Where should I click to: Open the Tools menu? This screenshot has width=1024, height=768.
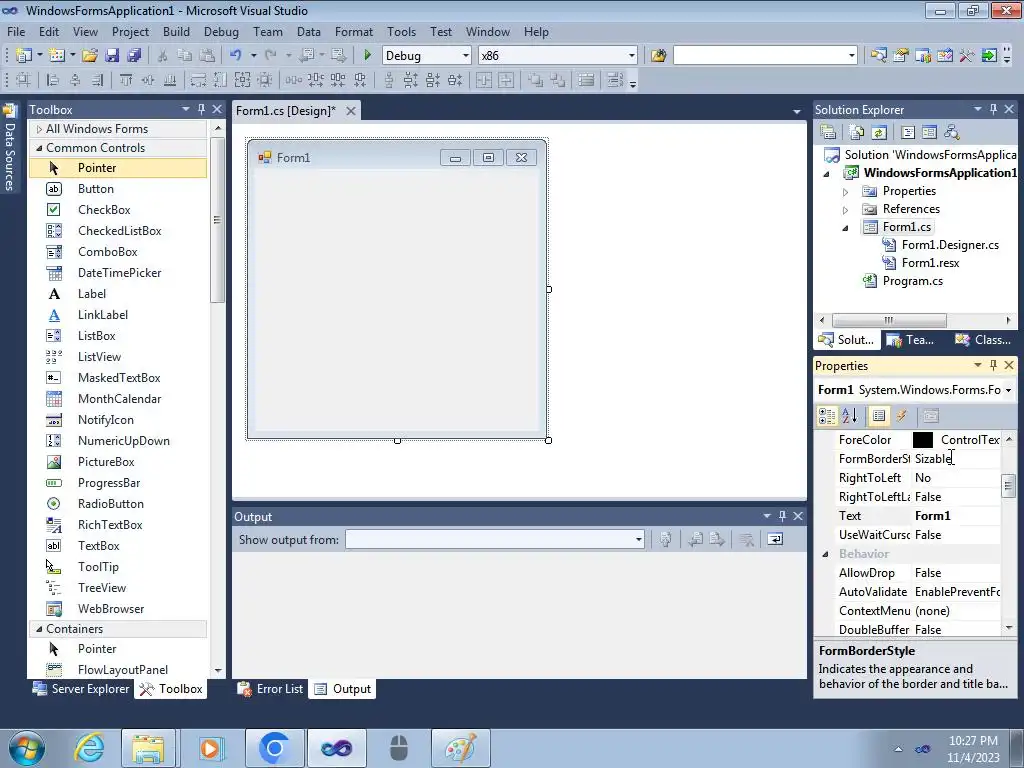coord(401,32)
